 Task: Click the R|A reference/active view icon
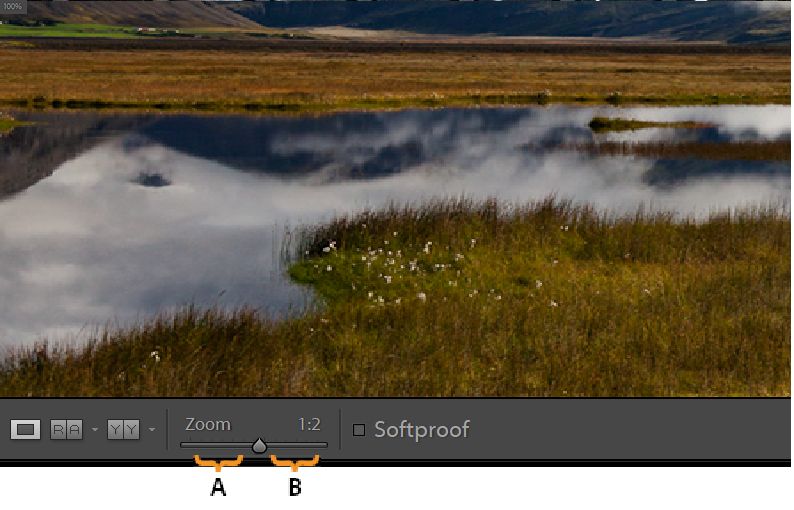pyautogui.click(x=66, y=430)
